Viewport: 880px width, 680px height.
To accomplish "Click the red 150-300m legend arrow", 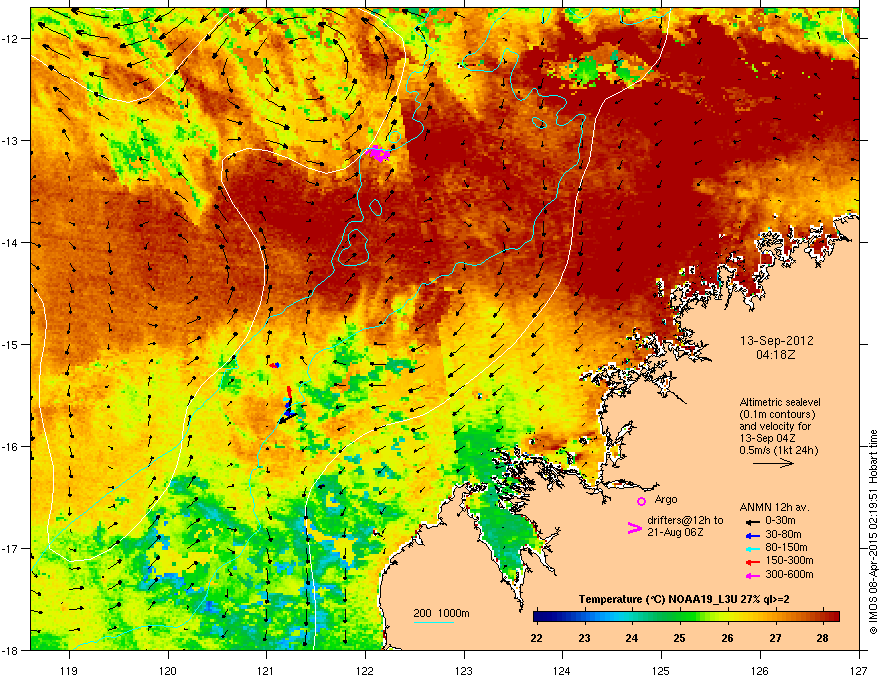I will pos(753,562).
